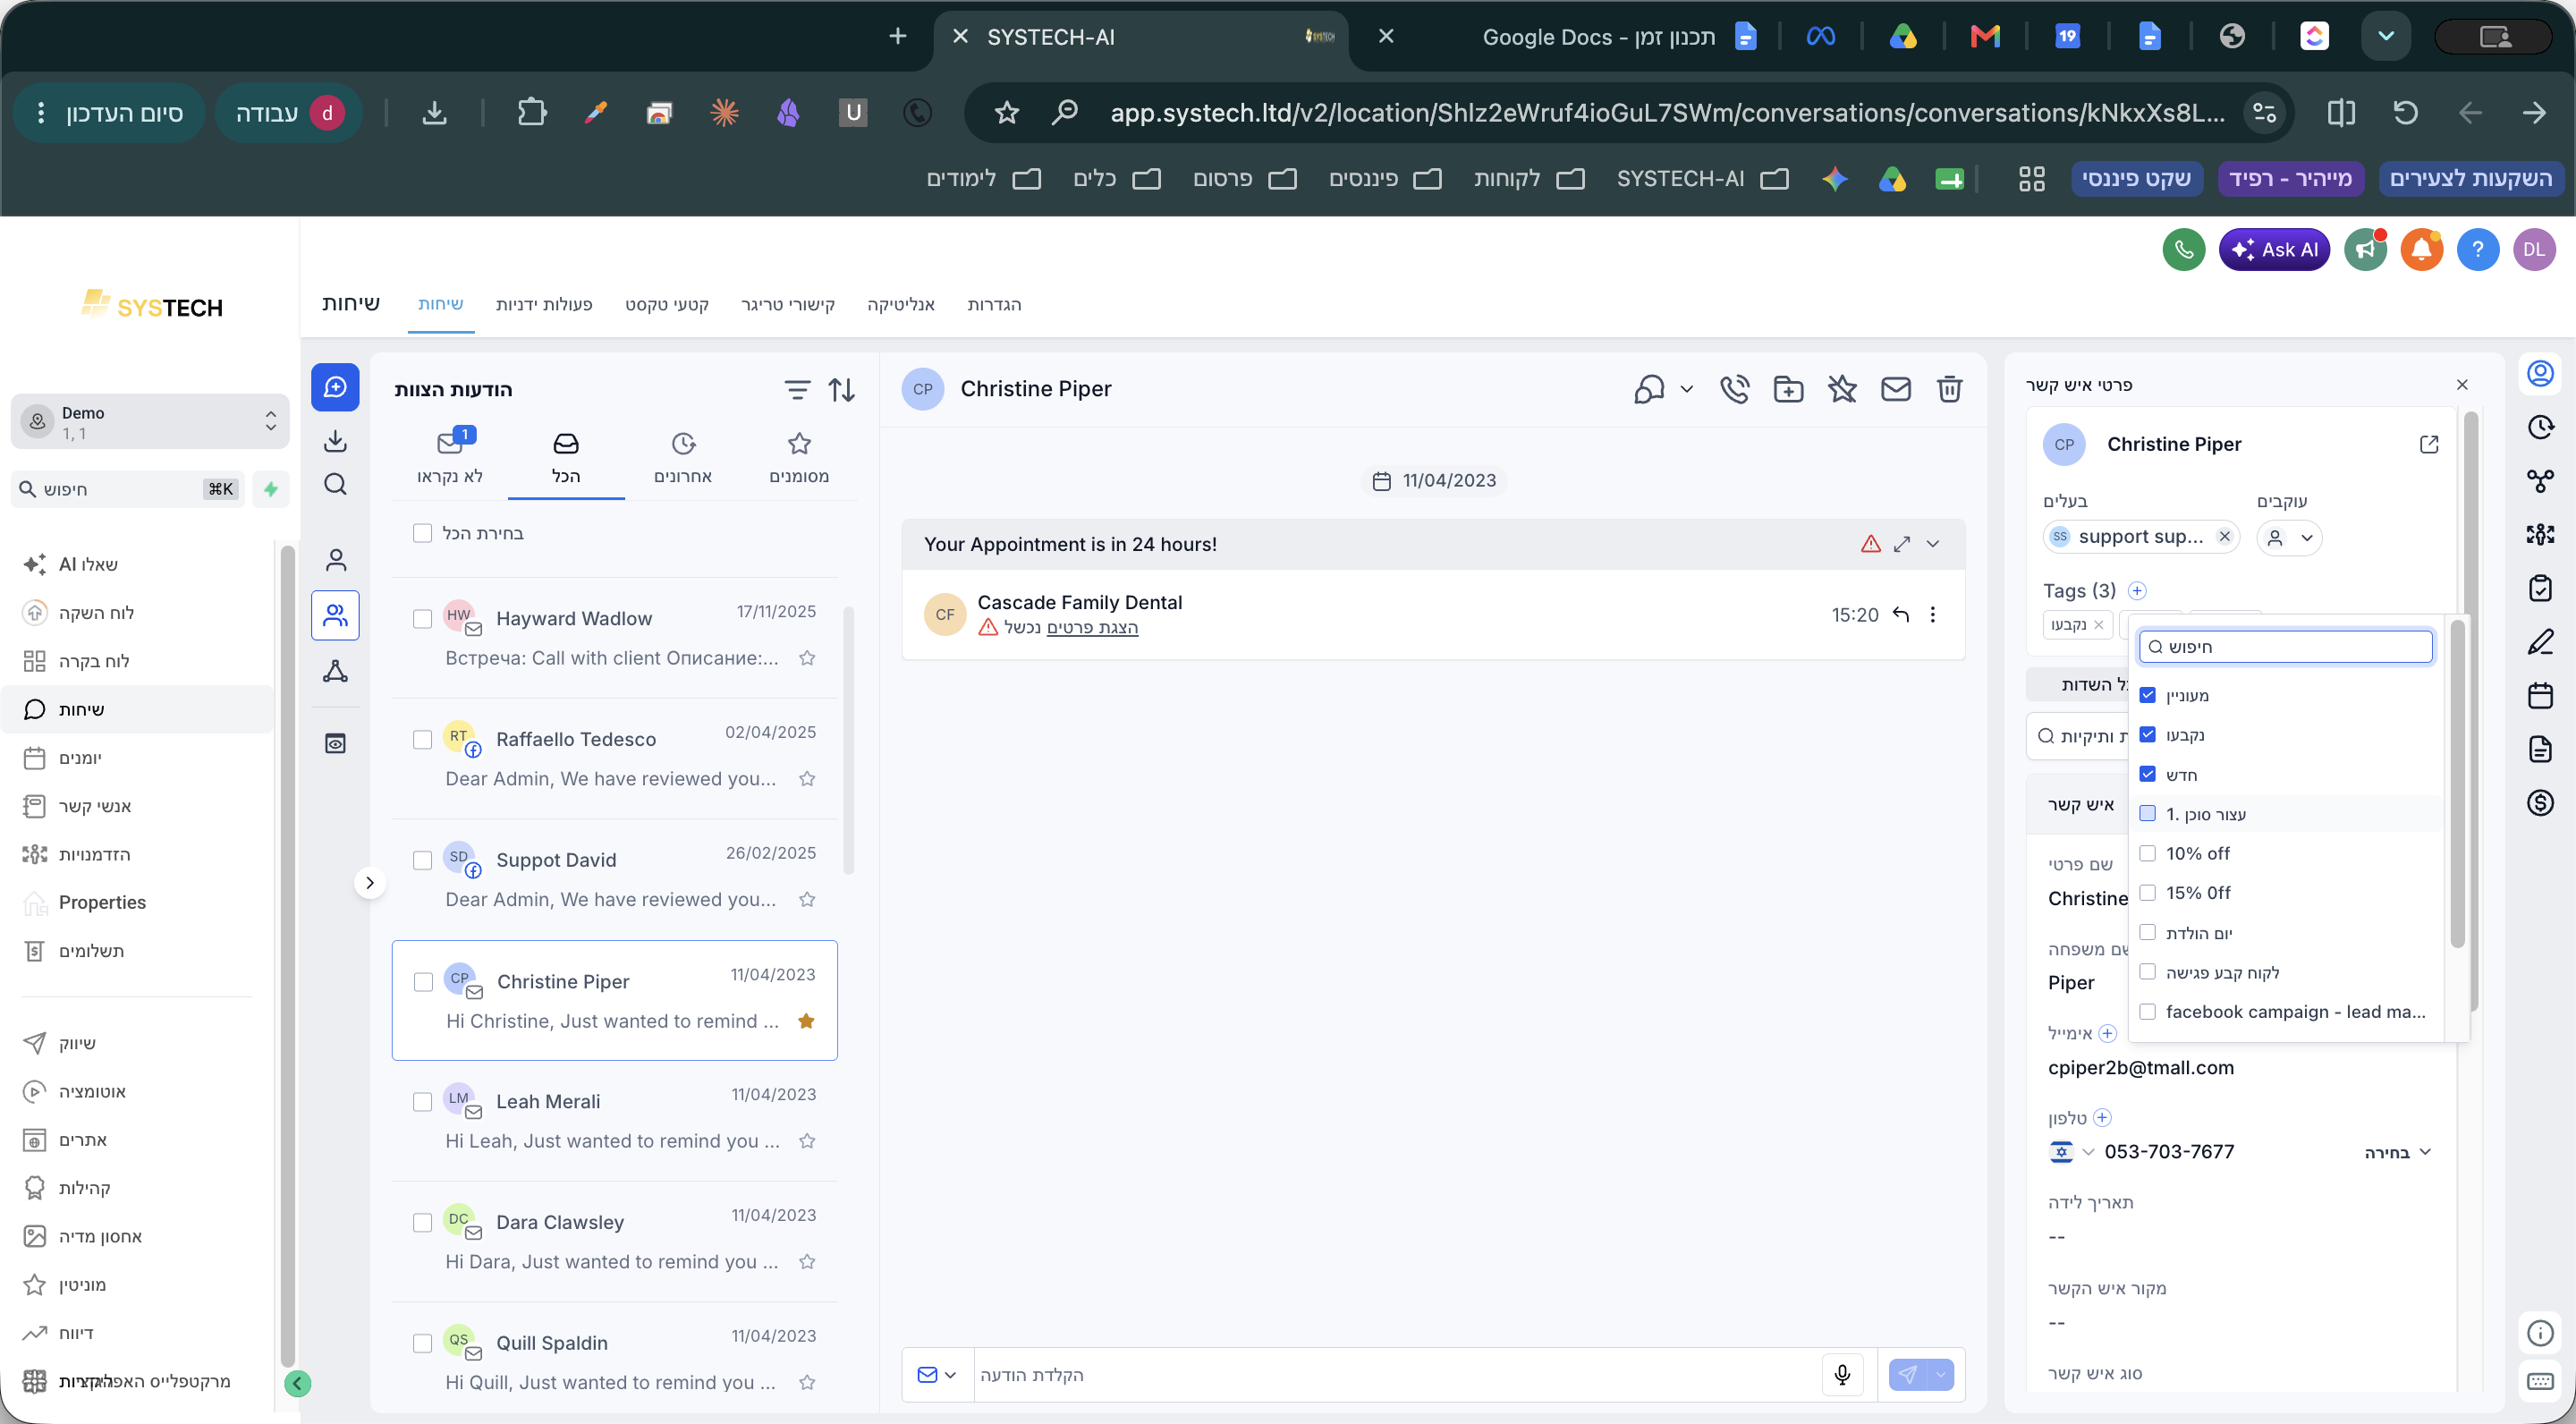Expand the conversation list panel arrow
Image resolution: width=2576 pixels, height=1424 pixels.
tap(370, 883)
